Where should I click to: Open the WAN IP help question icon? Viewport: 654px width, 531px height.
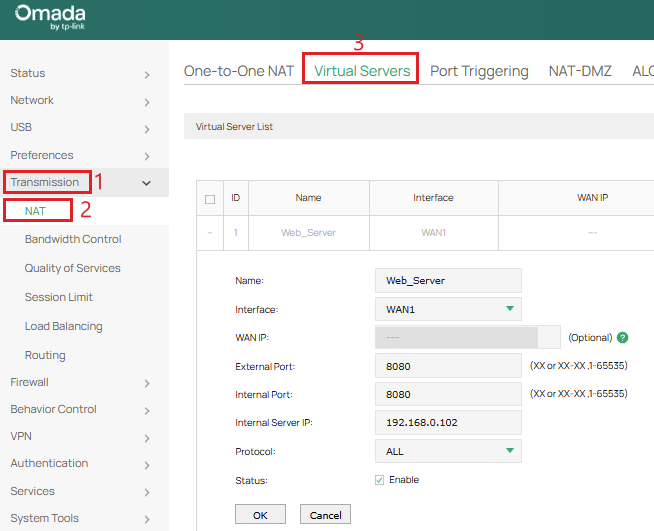click(x=622, y=337)
